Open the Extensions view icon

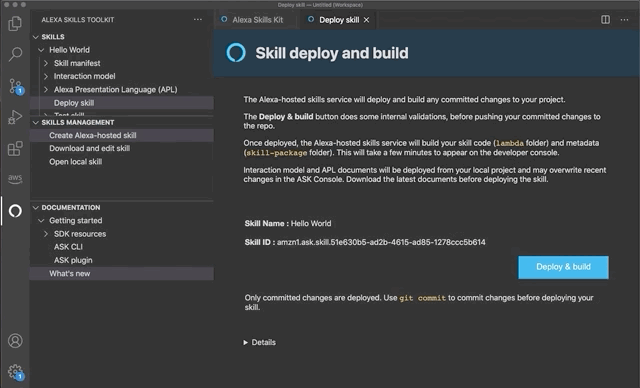(15, 149)
